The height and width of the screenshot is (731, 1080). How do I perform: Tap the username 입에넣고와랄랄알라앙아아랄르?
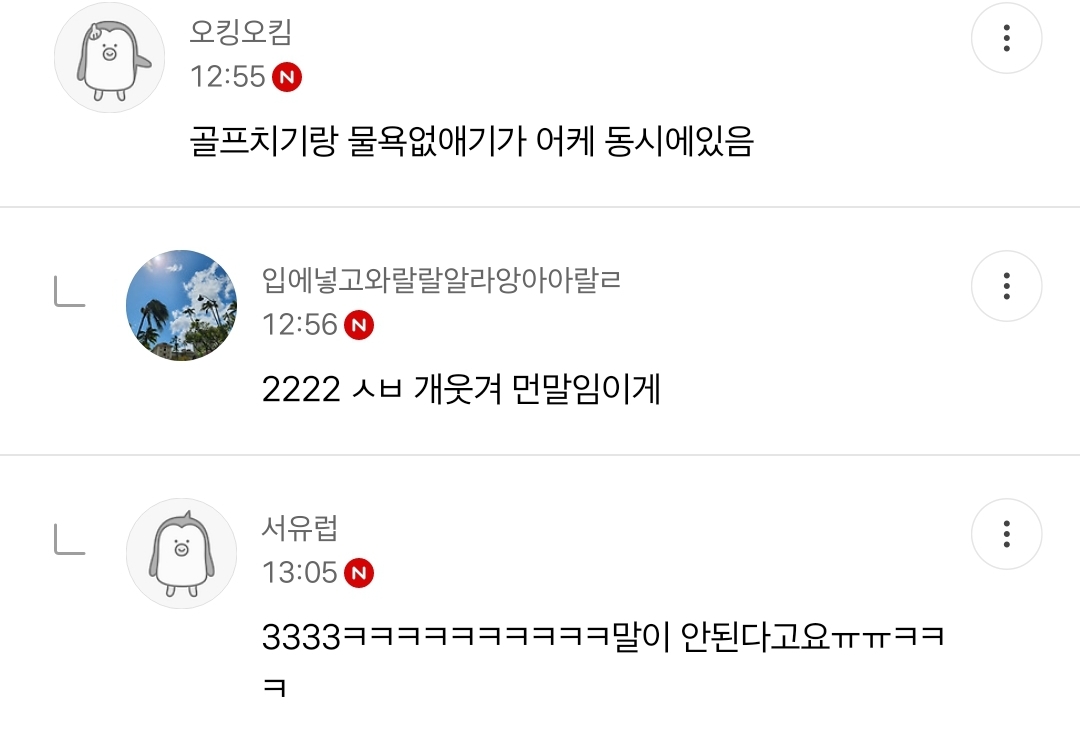(x=442, y=280)
